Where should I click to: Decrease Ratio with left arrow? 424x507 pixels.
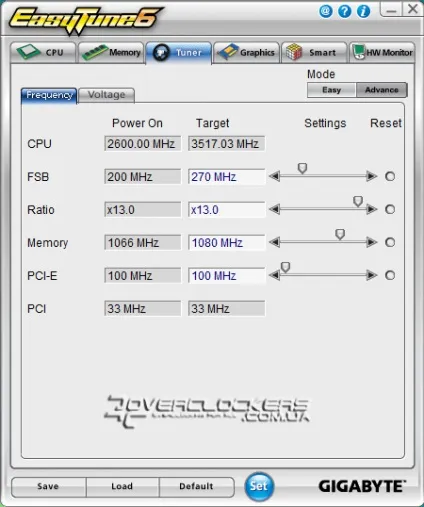pos(274,209)
